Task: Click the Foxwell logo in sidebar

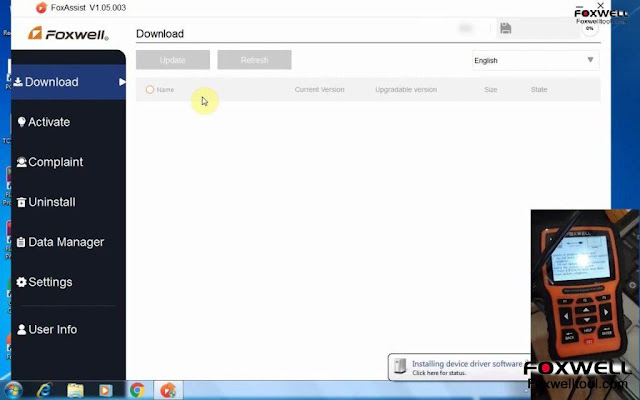Action: click(x=68, y=34)
